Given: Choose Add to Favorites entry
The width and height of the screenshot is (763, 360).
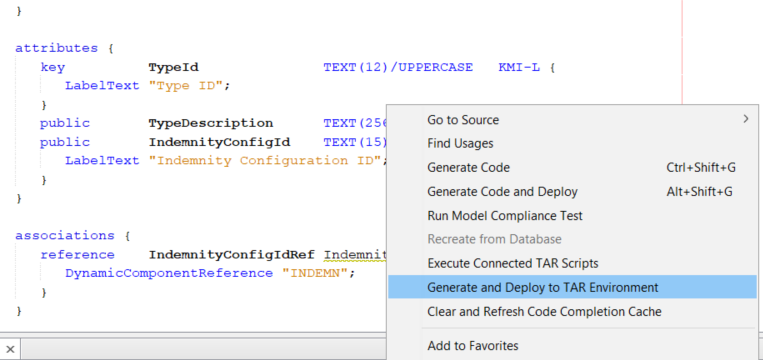Looking at the screenshot, I should pos(573,346).
